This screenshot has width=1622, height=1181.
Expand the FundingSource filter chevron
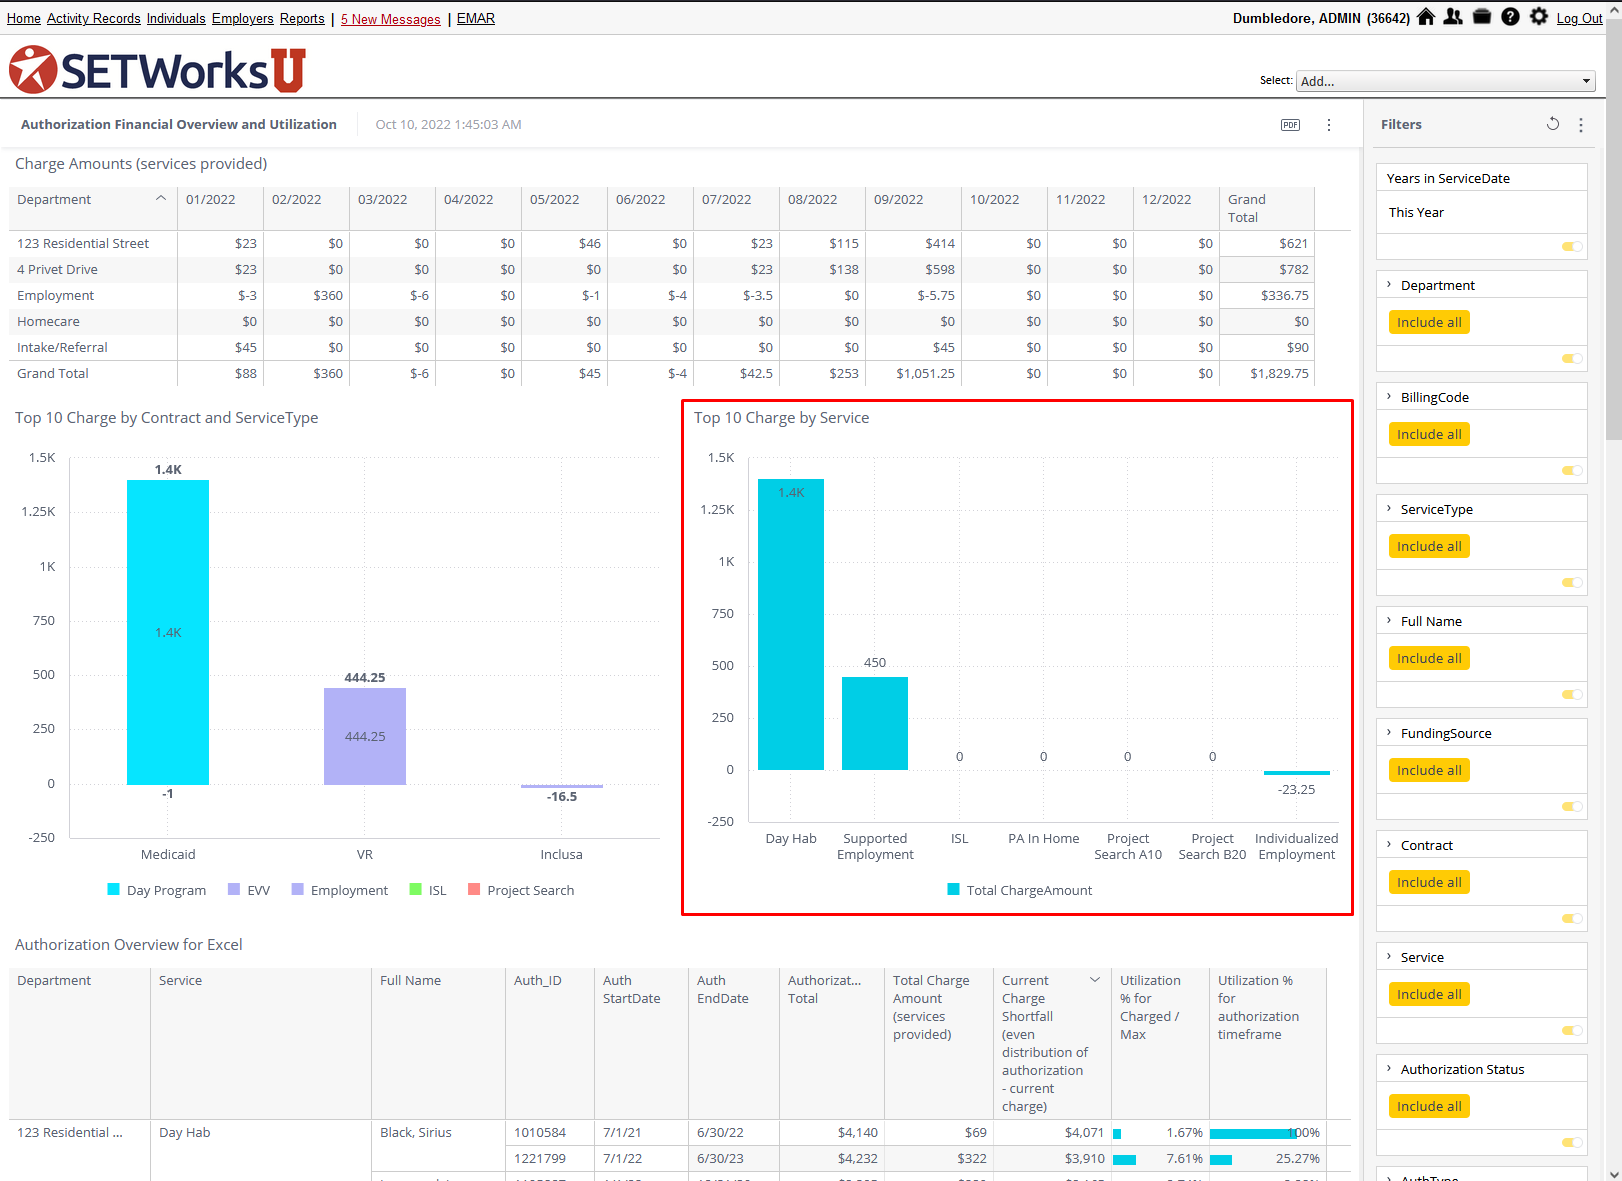coord(1389,733)
